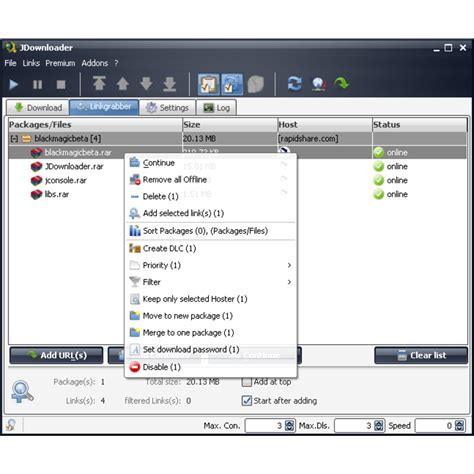474x474 pixels.
Task: Click the Max. Con. value field
Action: pyautogui.click(x=265, y=426)
